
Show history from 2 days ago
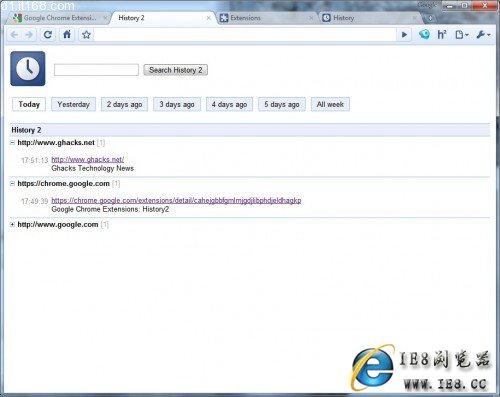click(x=124, y=104)
